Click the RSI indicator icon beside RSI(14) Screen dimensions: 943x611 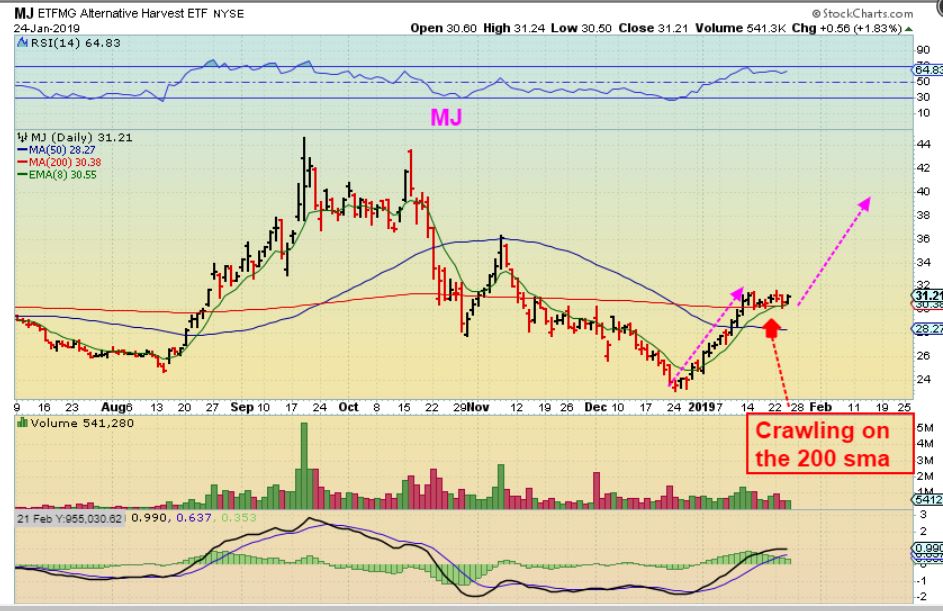click(22, 43)
